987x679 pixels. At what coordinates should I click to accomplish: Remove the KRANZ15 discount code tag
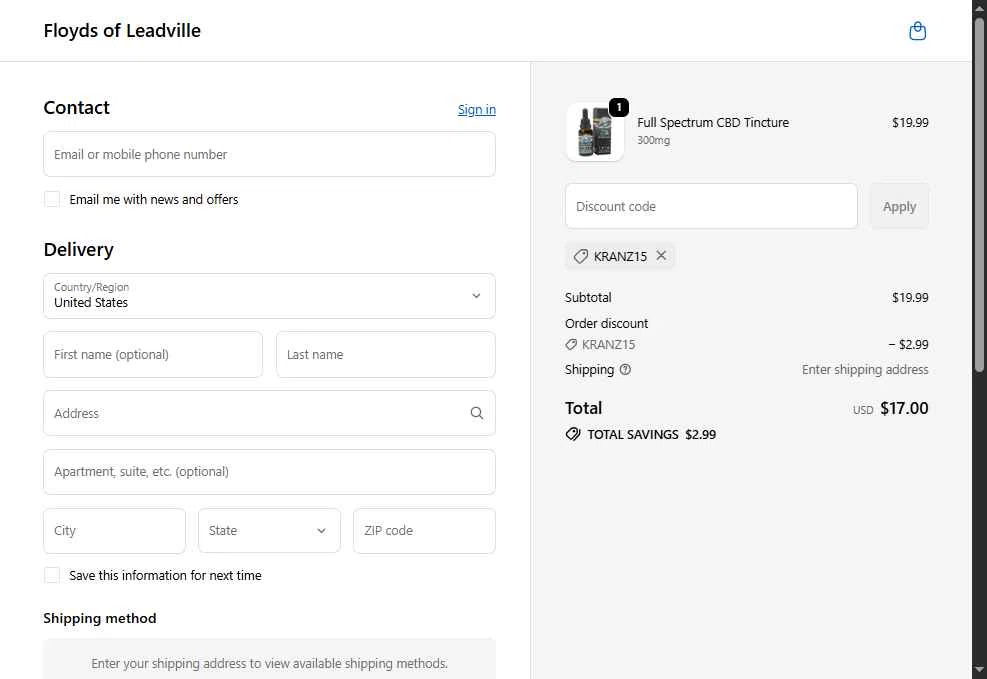661,255
